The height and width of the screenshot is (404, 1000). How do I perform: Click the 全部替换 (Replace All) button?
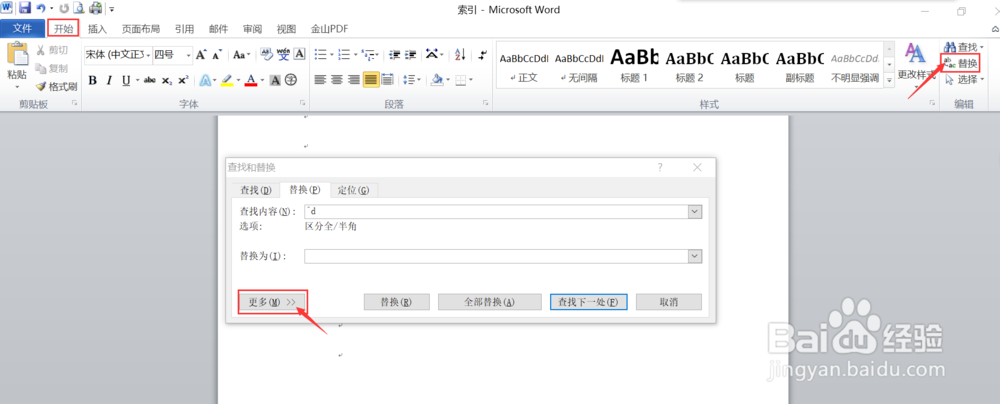489,302
